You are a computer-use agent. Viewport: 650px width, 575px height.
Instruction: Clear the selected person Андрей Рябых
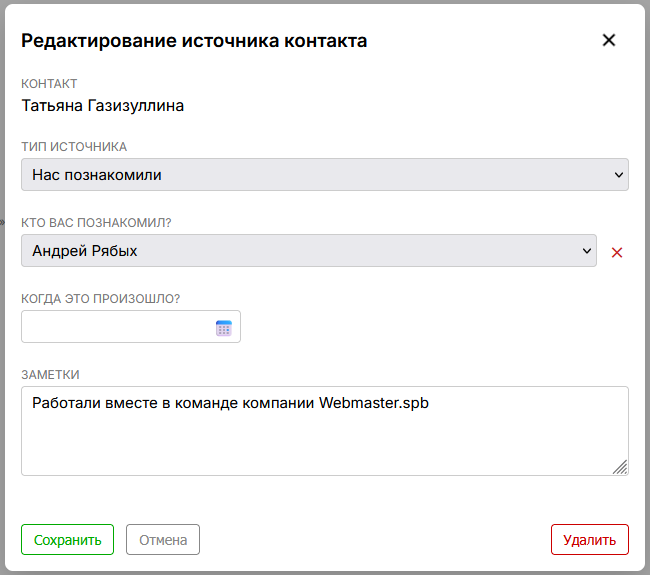tap(617, 252)
